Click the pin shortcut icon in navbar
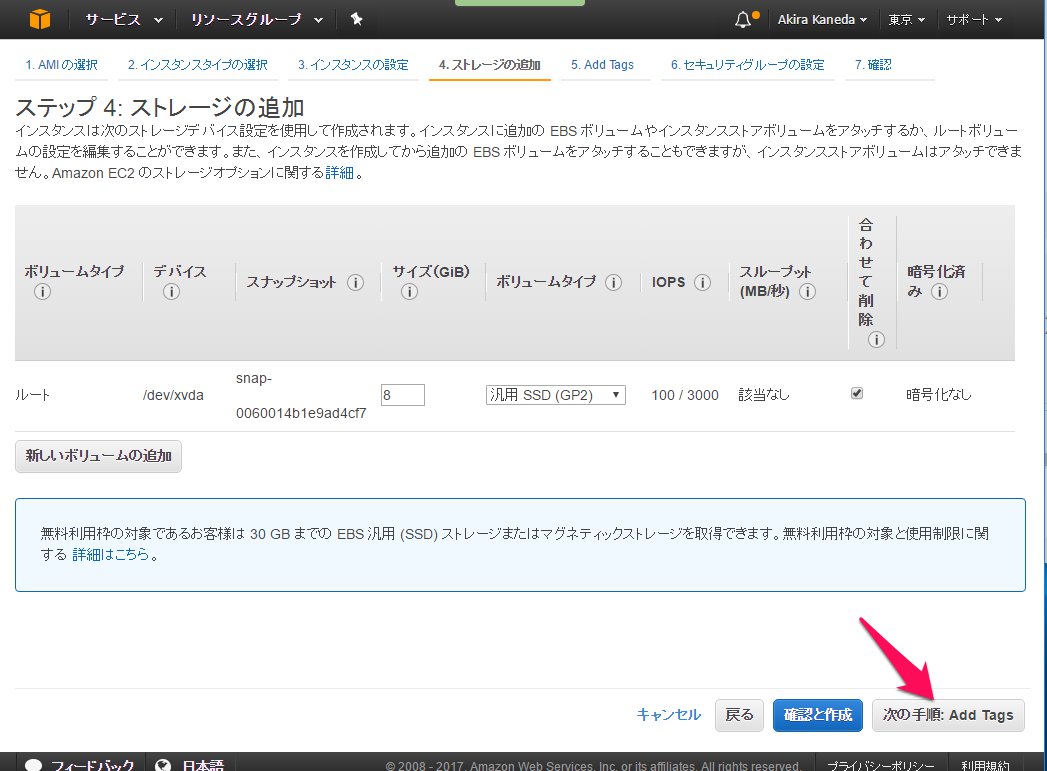Screen dimensions: 1047x771 pos(357,19)
